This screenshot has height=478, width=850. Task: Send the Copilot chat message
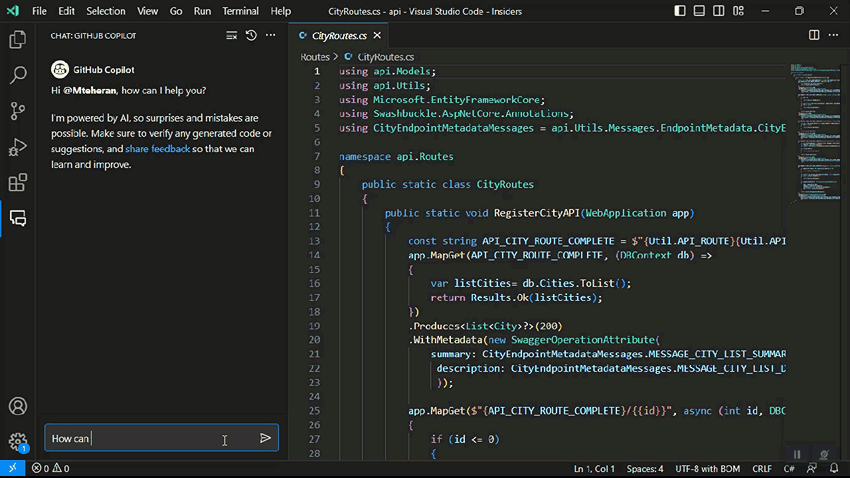(x=265, y=438)
